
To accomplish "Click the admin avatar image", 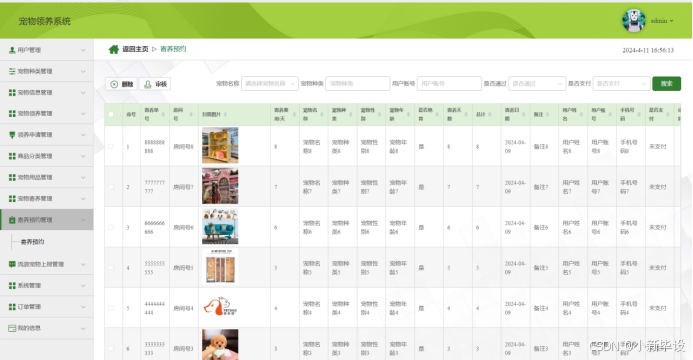I will [x=633, y=20].
